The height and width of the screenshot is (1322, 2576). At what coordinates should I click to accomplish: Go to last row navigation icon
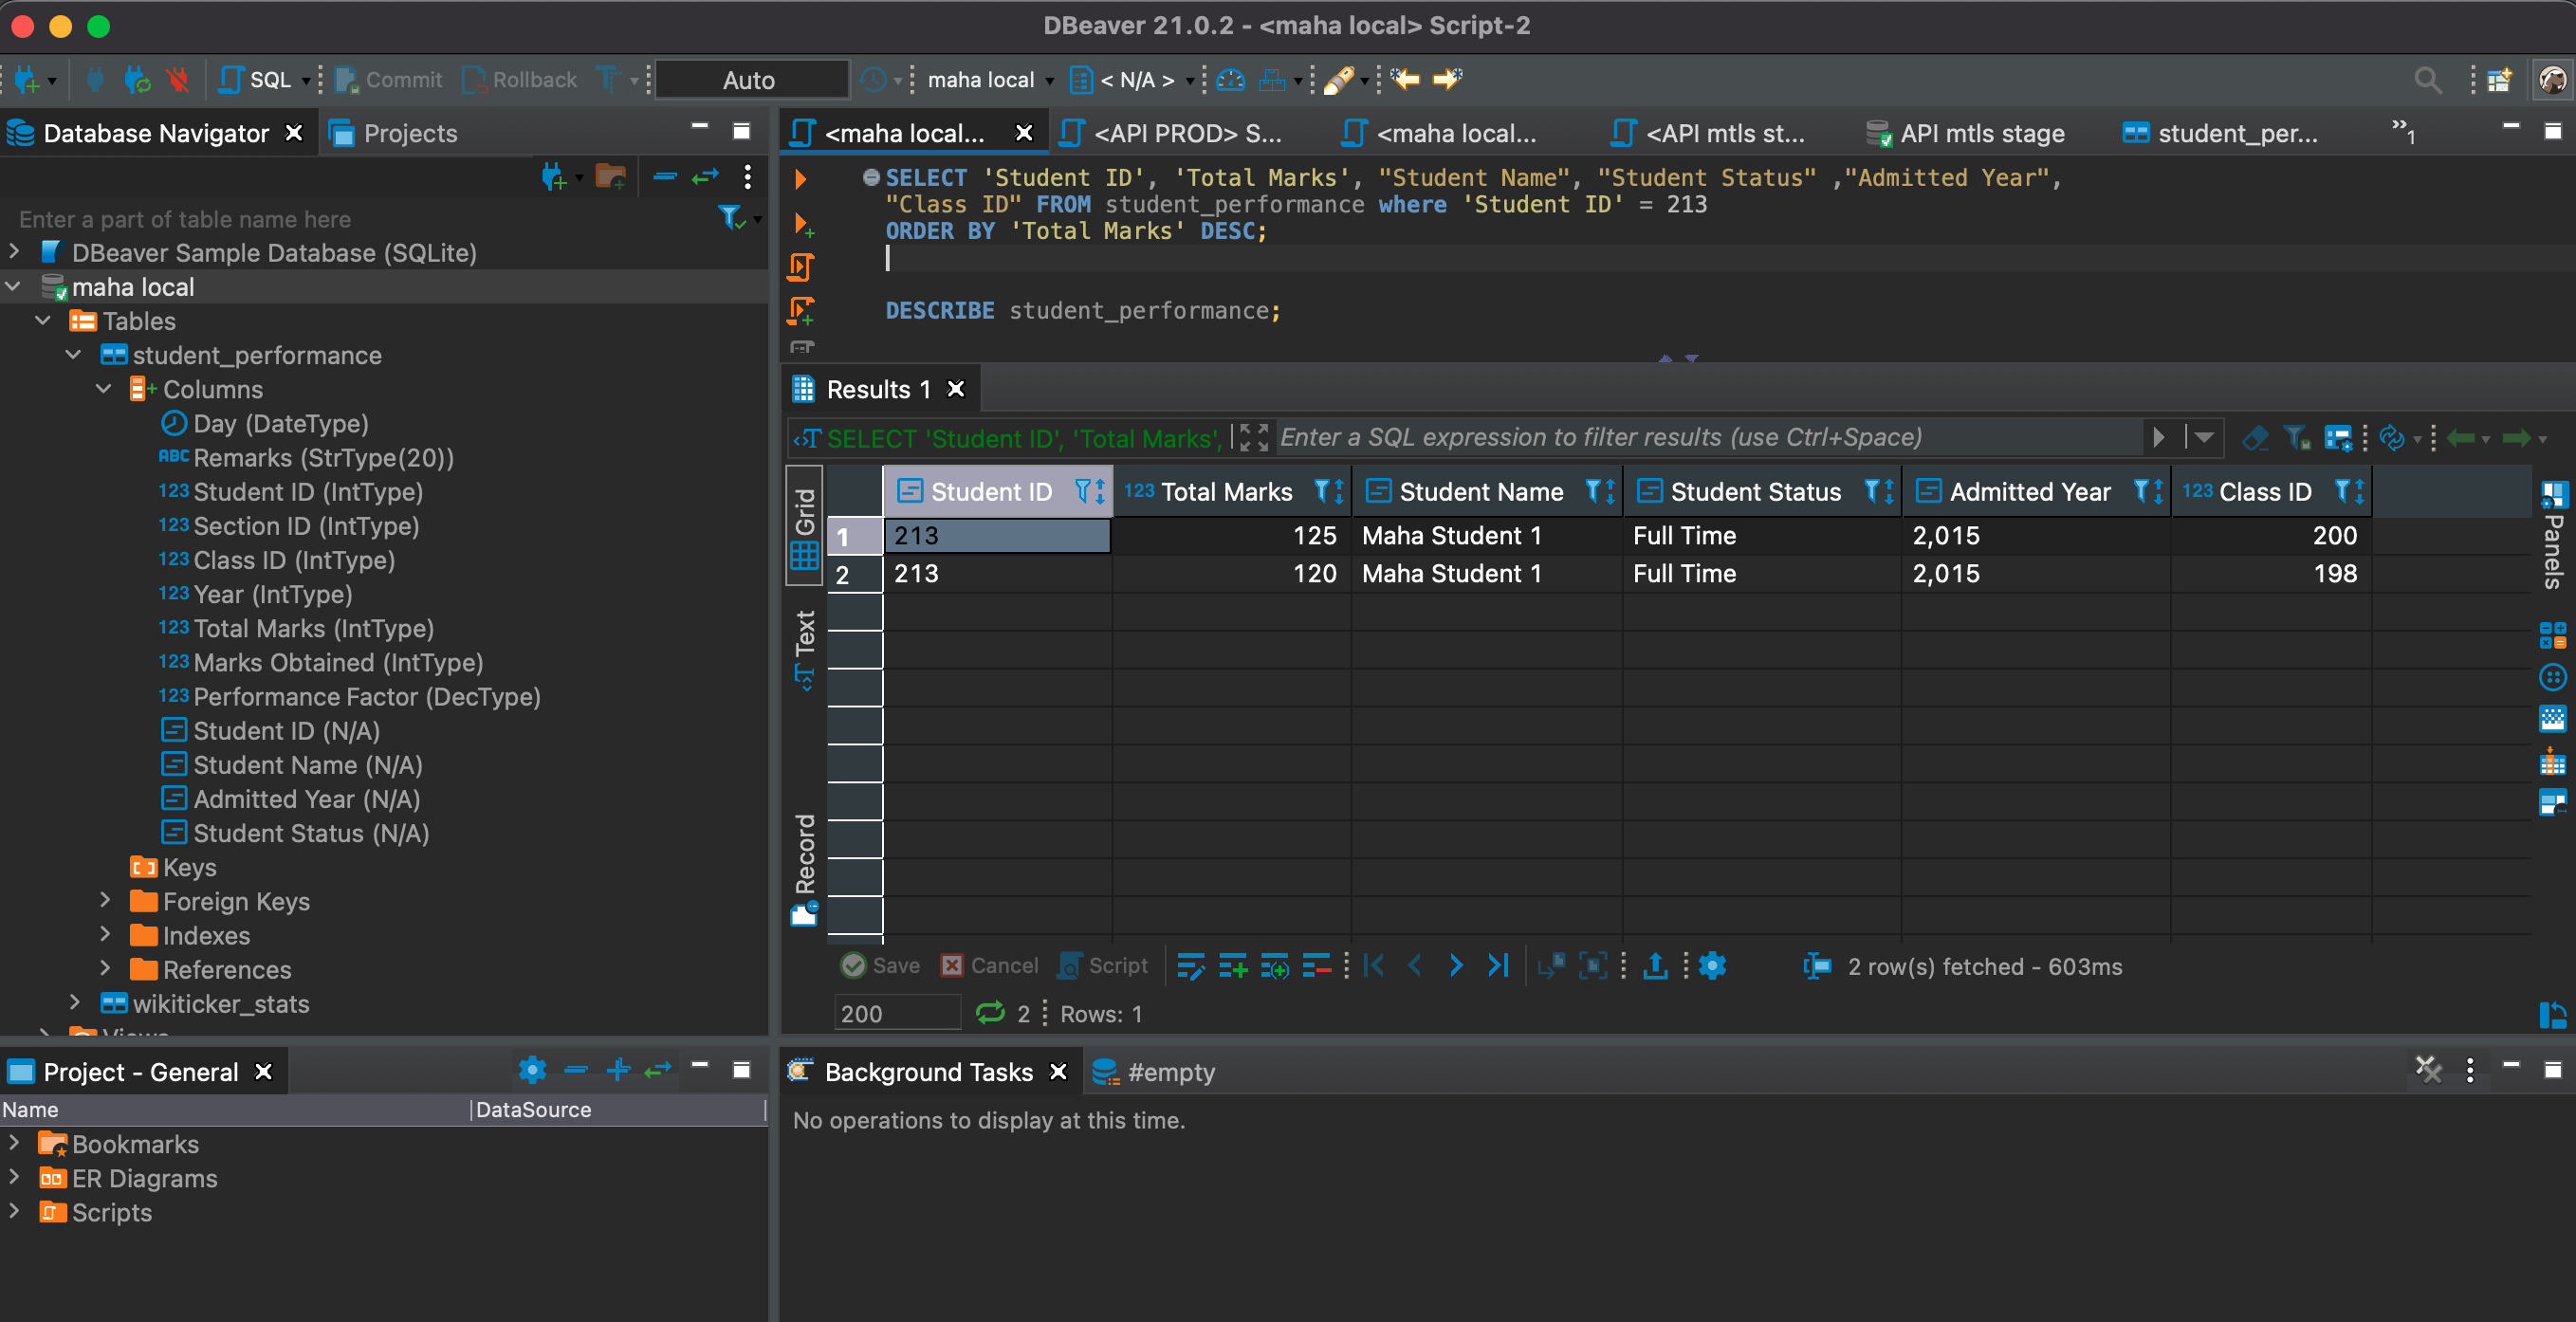pyautogui.click(x=1497, y=965)
